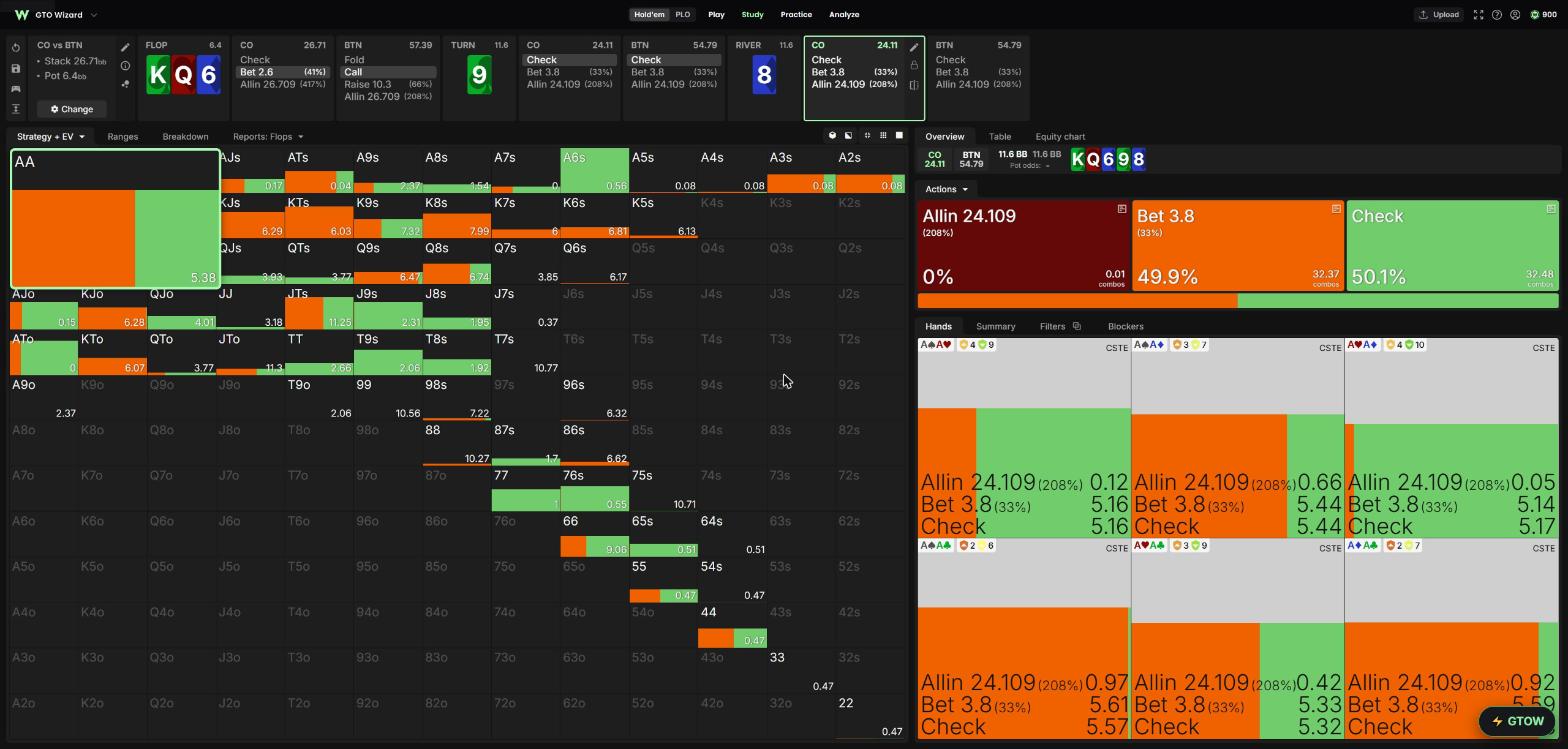Click the expand icon on the Check action card

click(1551, 209)
